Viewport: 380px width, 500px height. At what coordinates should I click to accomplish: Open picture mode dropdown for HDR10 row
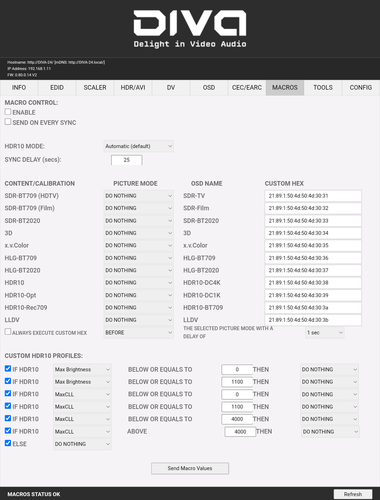[x=138, y=283]
